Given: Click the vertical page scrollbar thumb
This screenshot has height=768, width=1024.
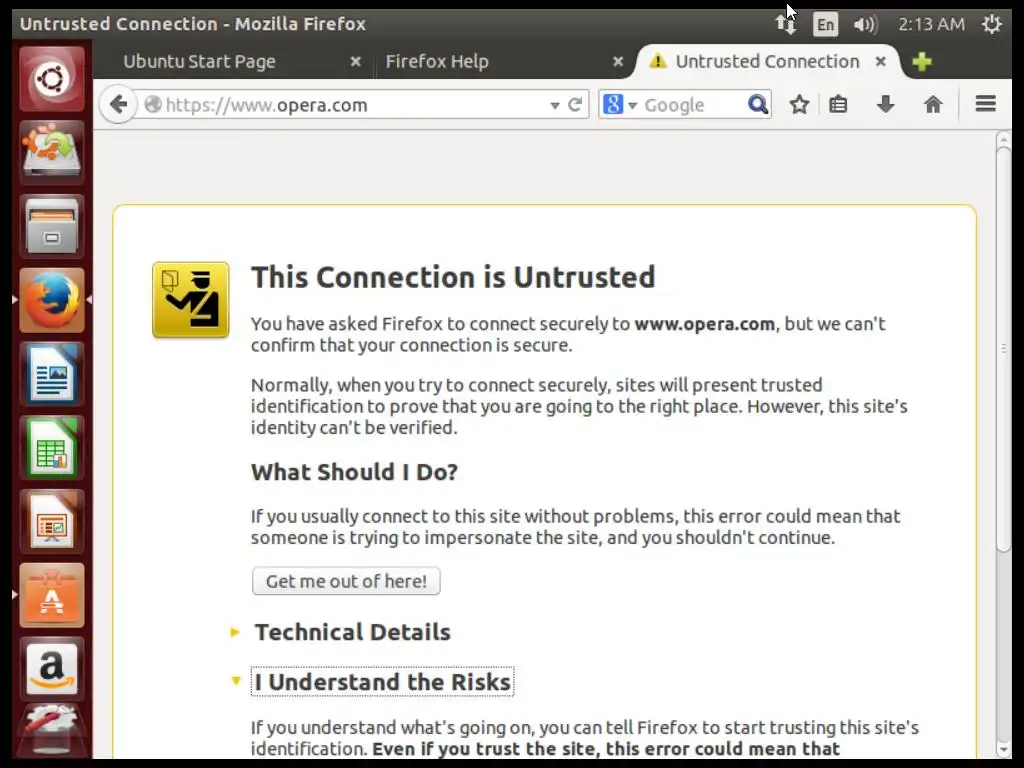Looking at the screenshot, I should [1004, 349].
